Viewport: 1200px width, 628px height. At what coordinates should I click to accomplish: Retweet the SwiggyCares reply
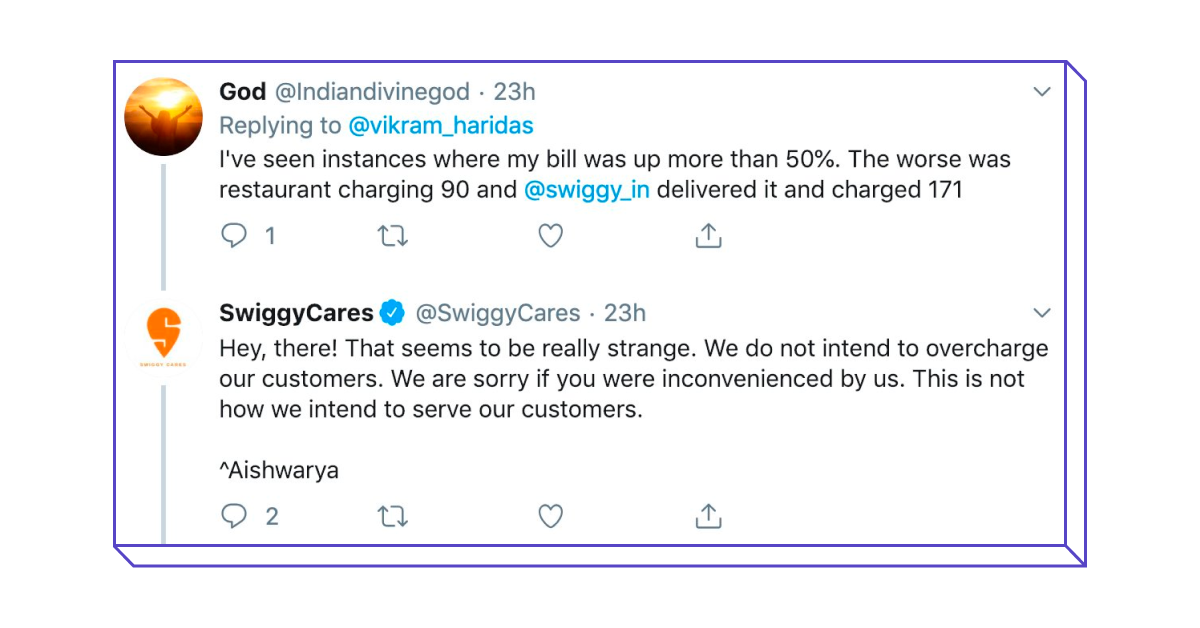(393, 515)
